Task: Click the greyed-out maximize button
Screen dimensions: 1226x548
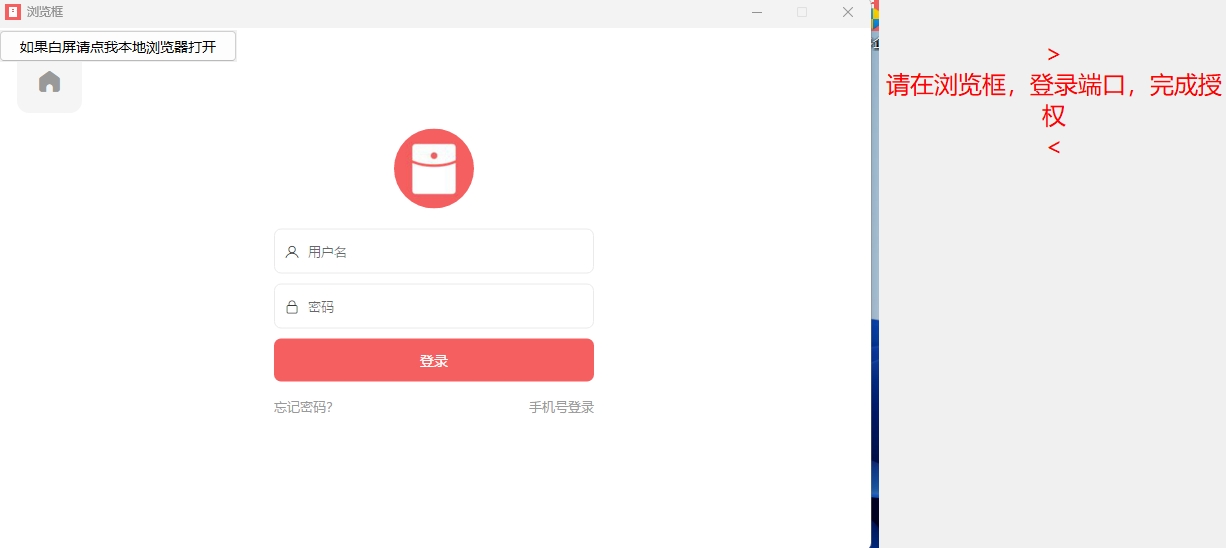Action: [x=802, y=12]
